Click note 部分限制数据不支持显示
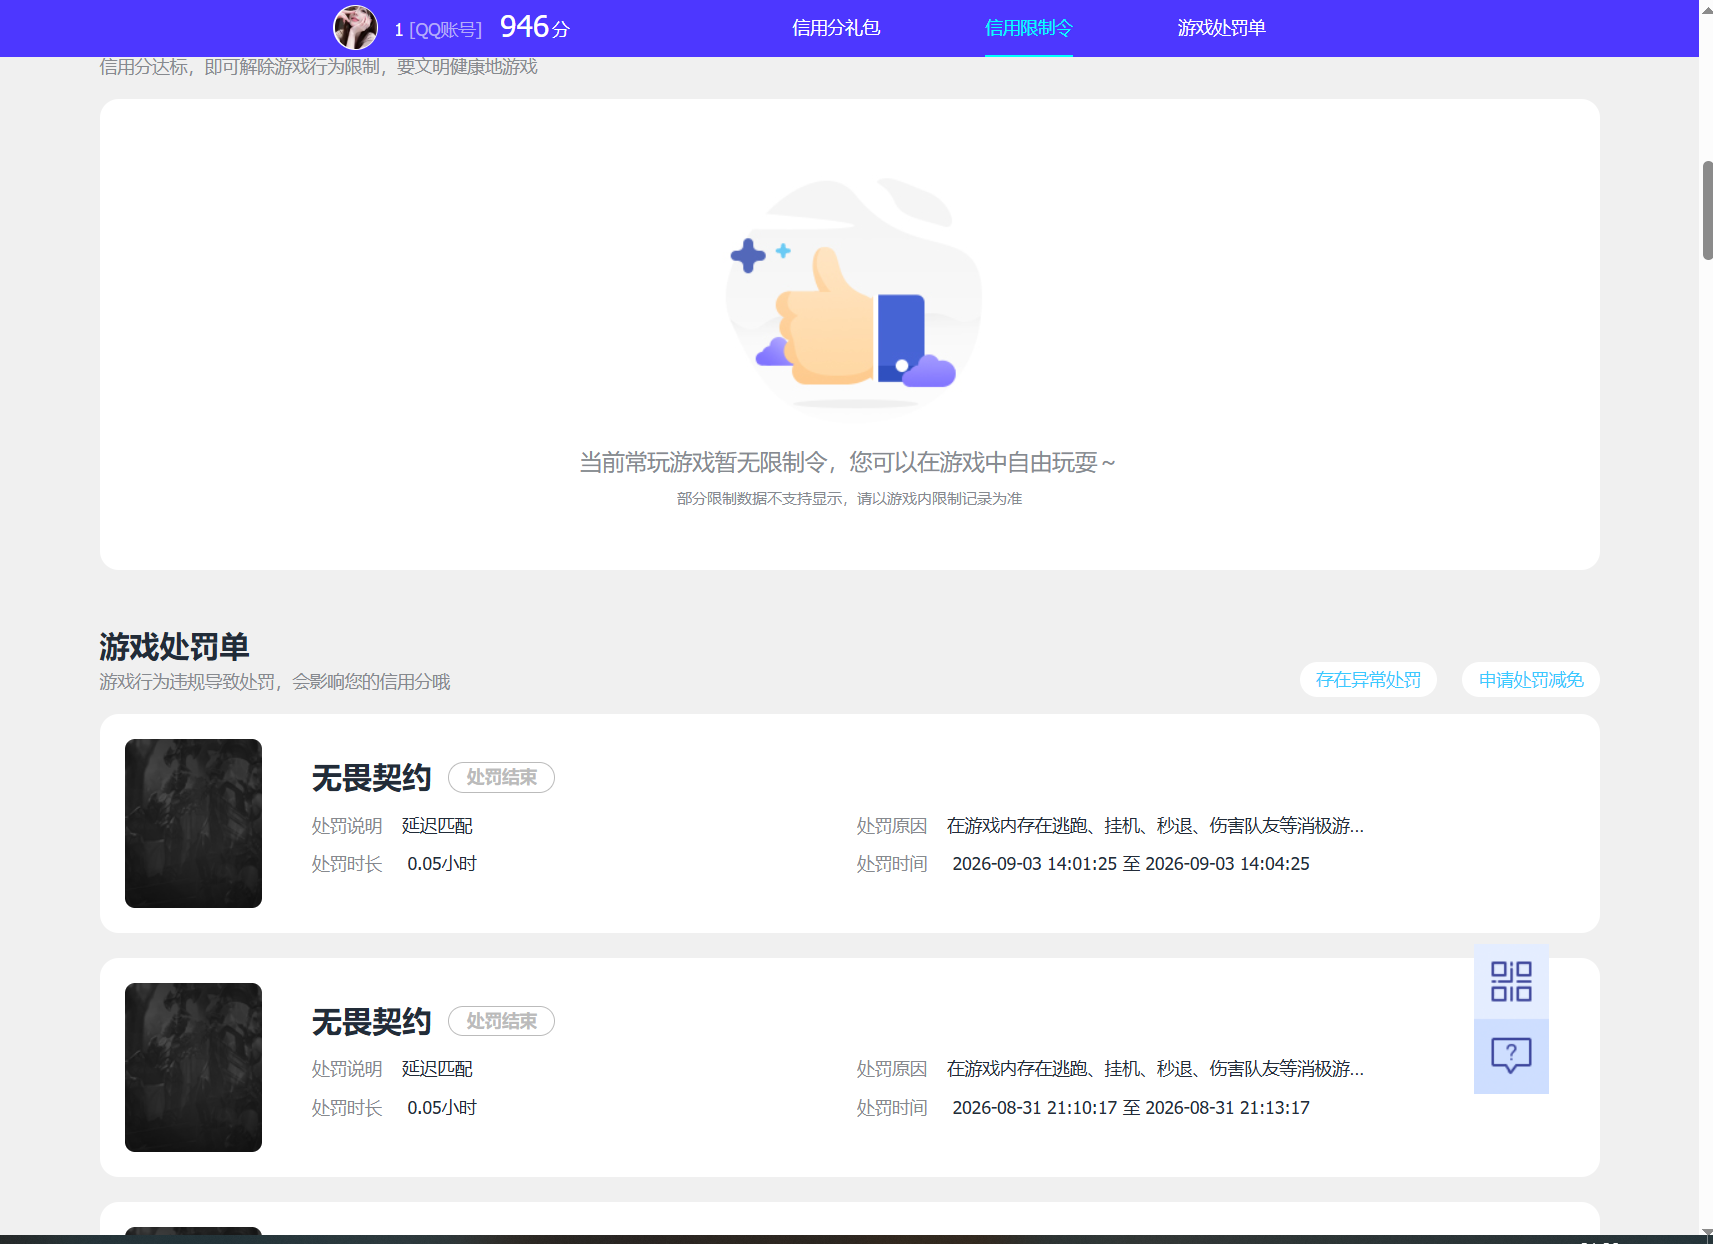The width and height of the screenshot is (1713, 1244). pyautogui.click(x=759, y=499)
